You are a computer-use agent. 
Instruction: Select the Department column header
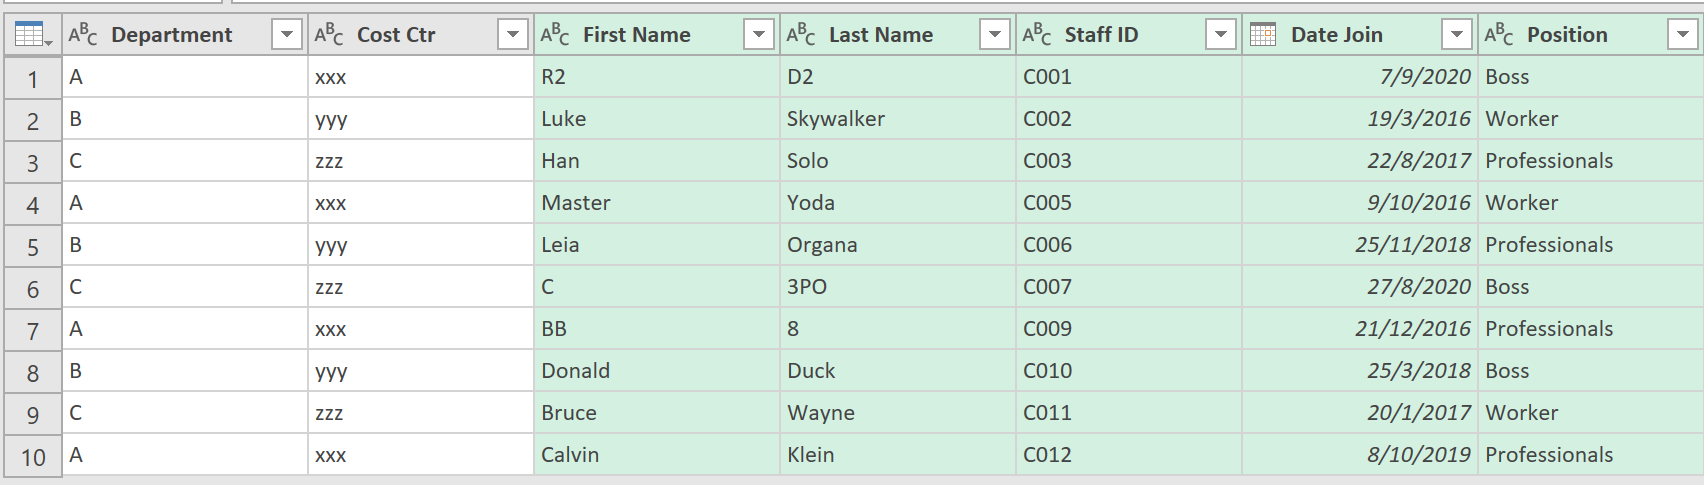click(x=172, y=35)
